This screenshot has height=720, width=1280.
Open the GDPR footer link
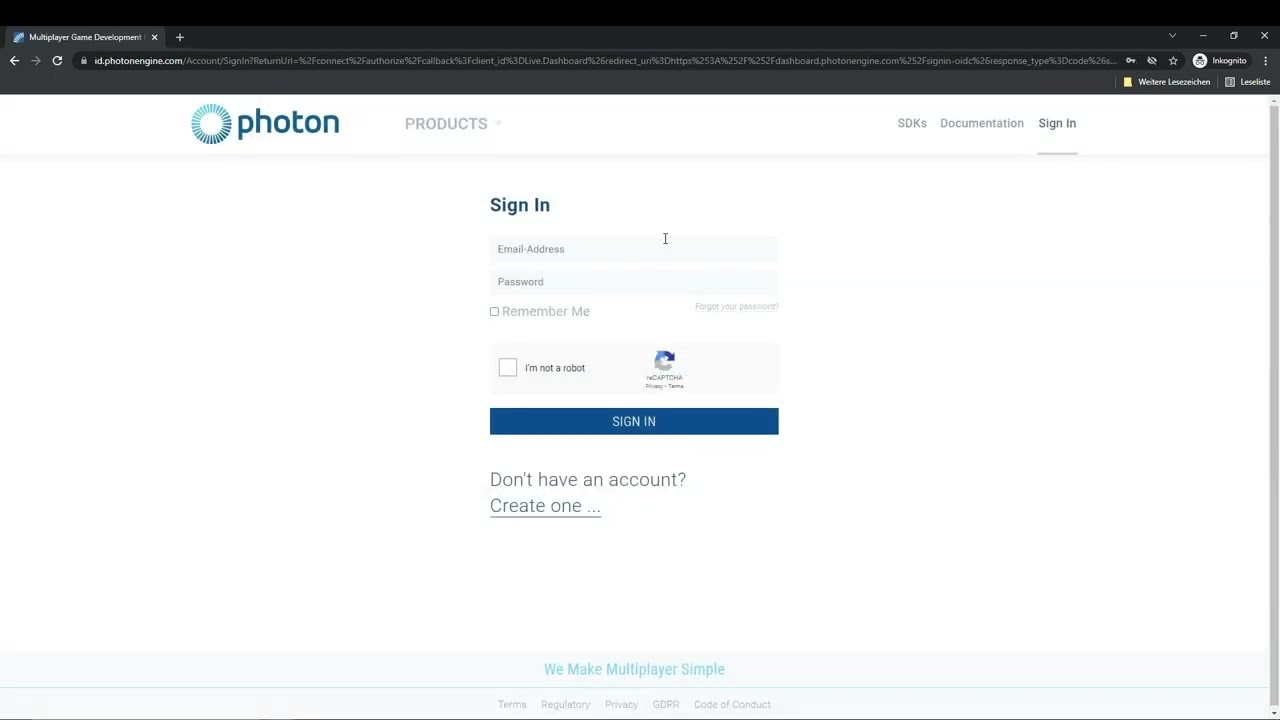coord(666,704)
